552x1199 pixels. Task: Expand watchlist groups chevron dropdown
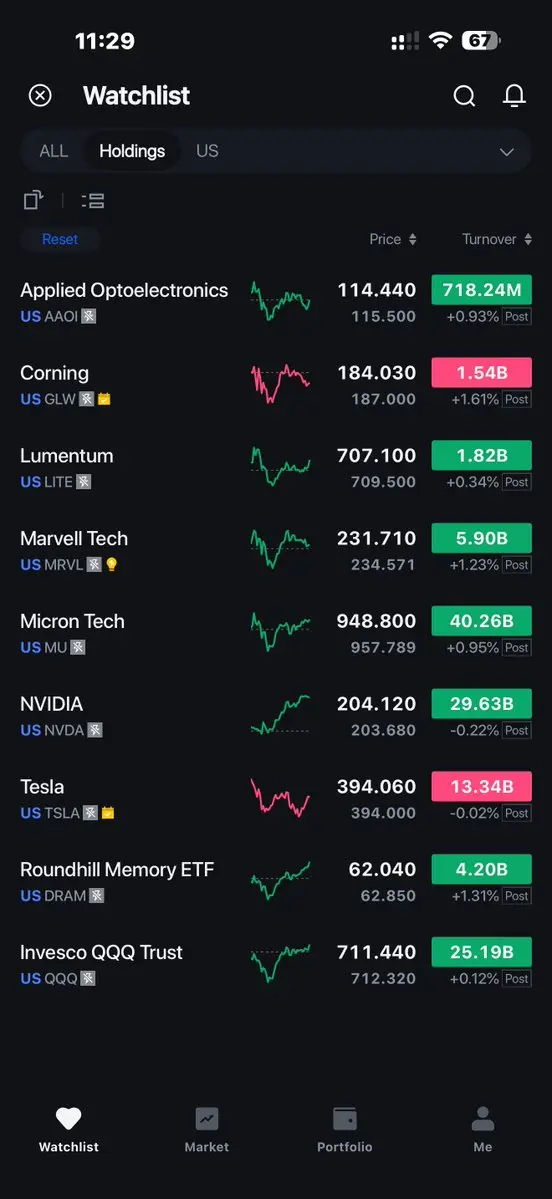[x=507, y=151]
